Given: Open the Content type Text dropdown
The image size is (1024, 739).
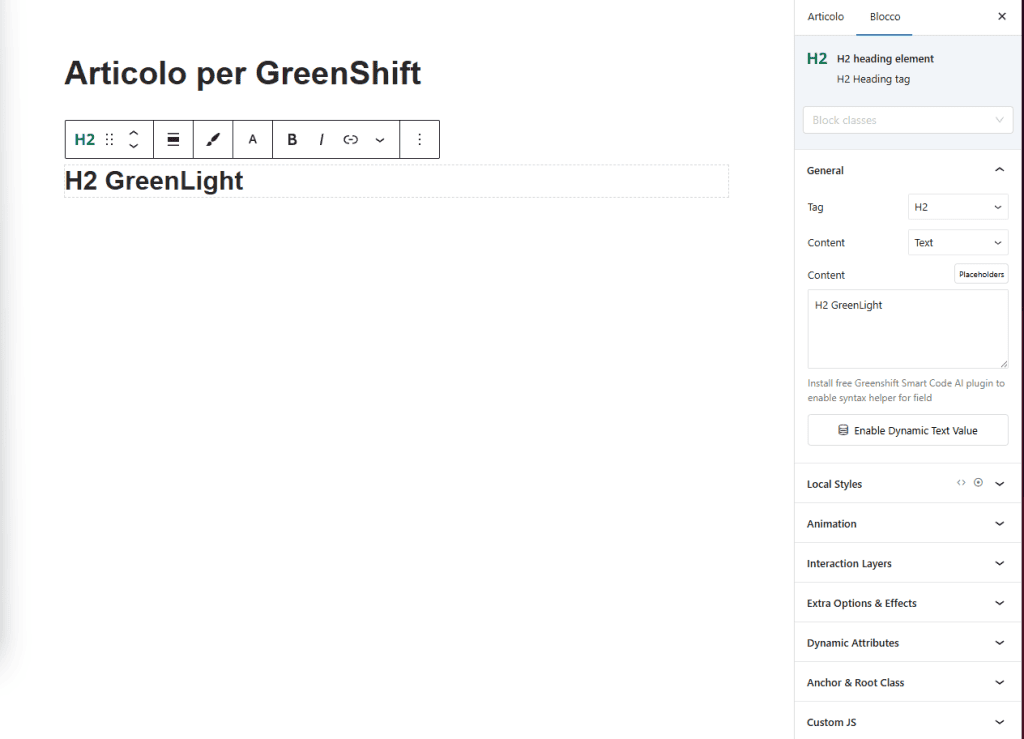Looking at the screenshot, I should tap(958, 242).
